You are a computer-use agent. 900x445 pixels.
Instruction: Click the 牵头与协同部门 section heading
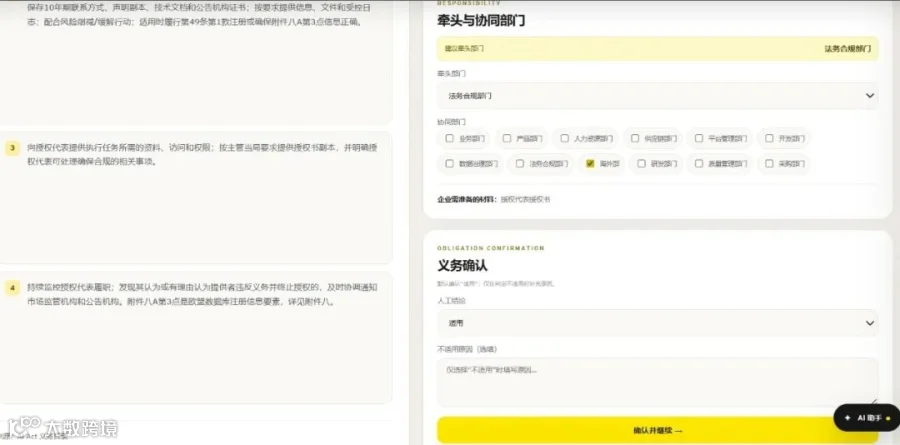pyautogui.click(x=481, y=21)
